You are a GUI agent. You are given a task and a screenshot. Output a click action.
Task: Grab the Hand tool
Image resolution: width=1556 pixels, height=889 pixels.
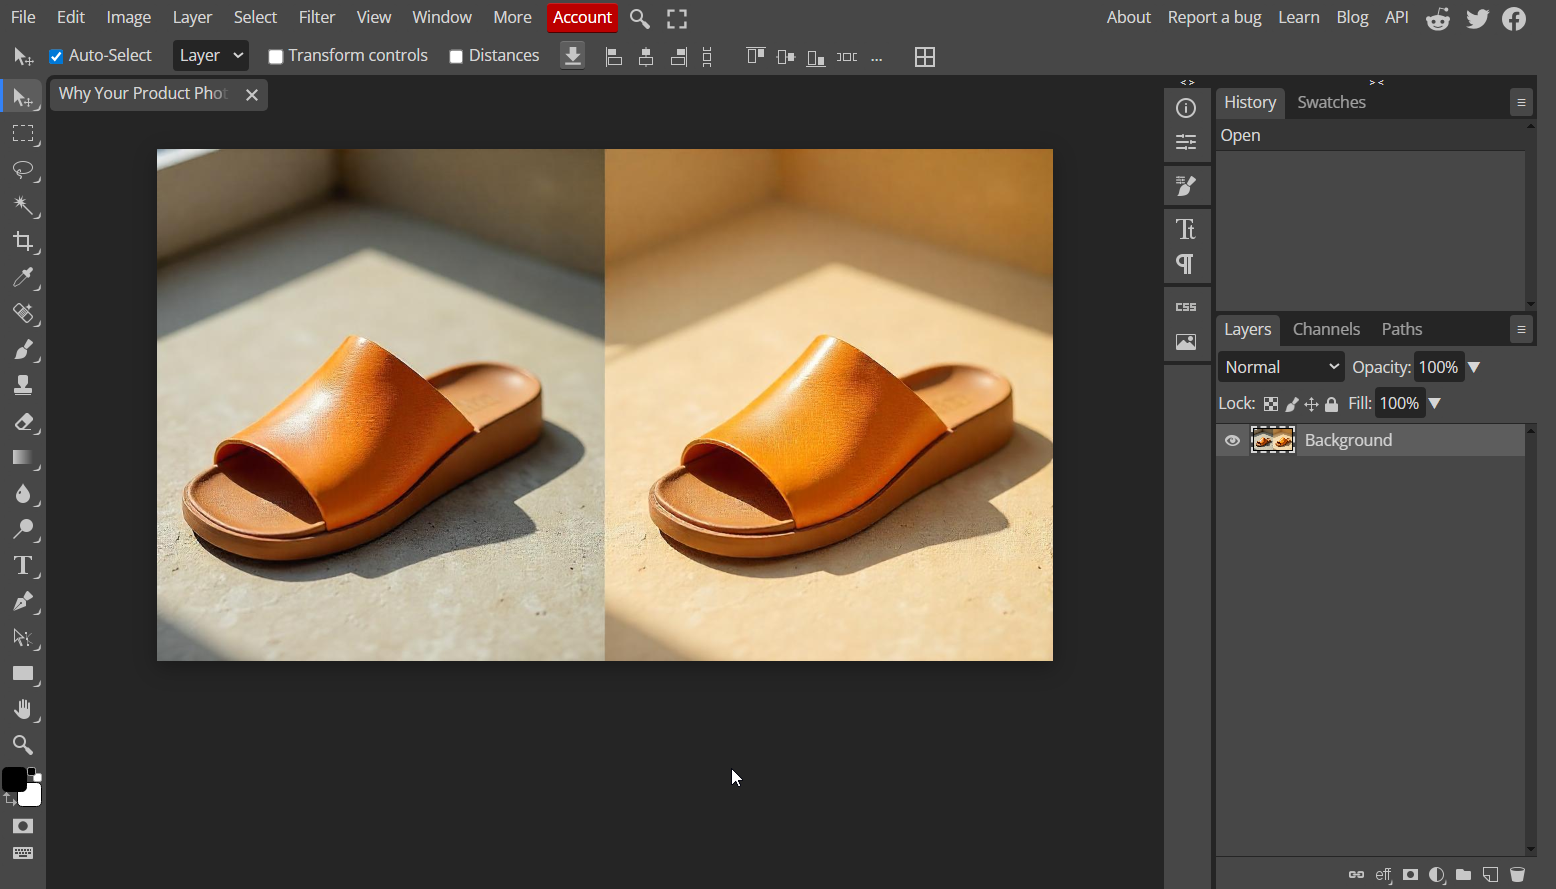[x=24, y=709]
